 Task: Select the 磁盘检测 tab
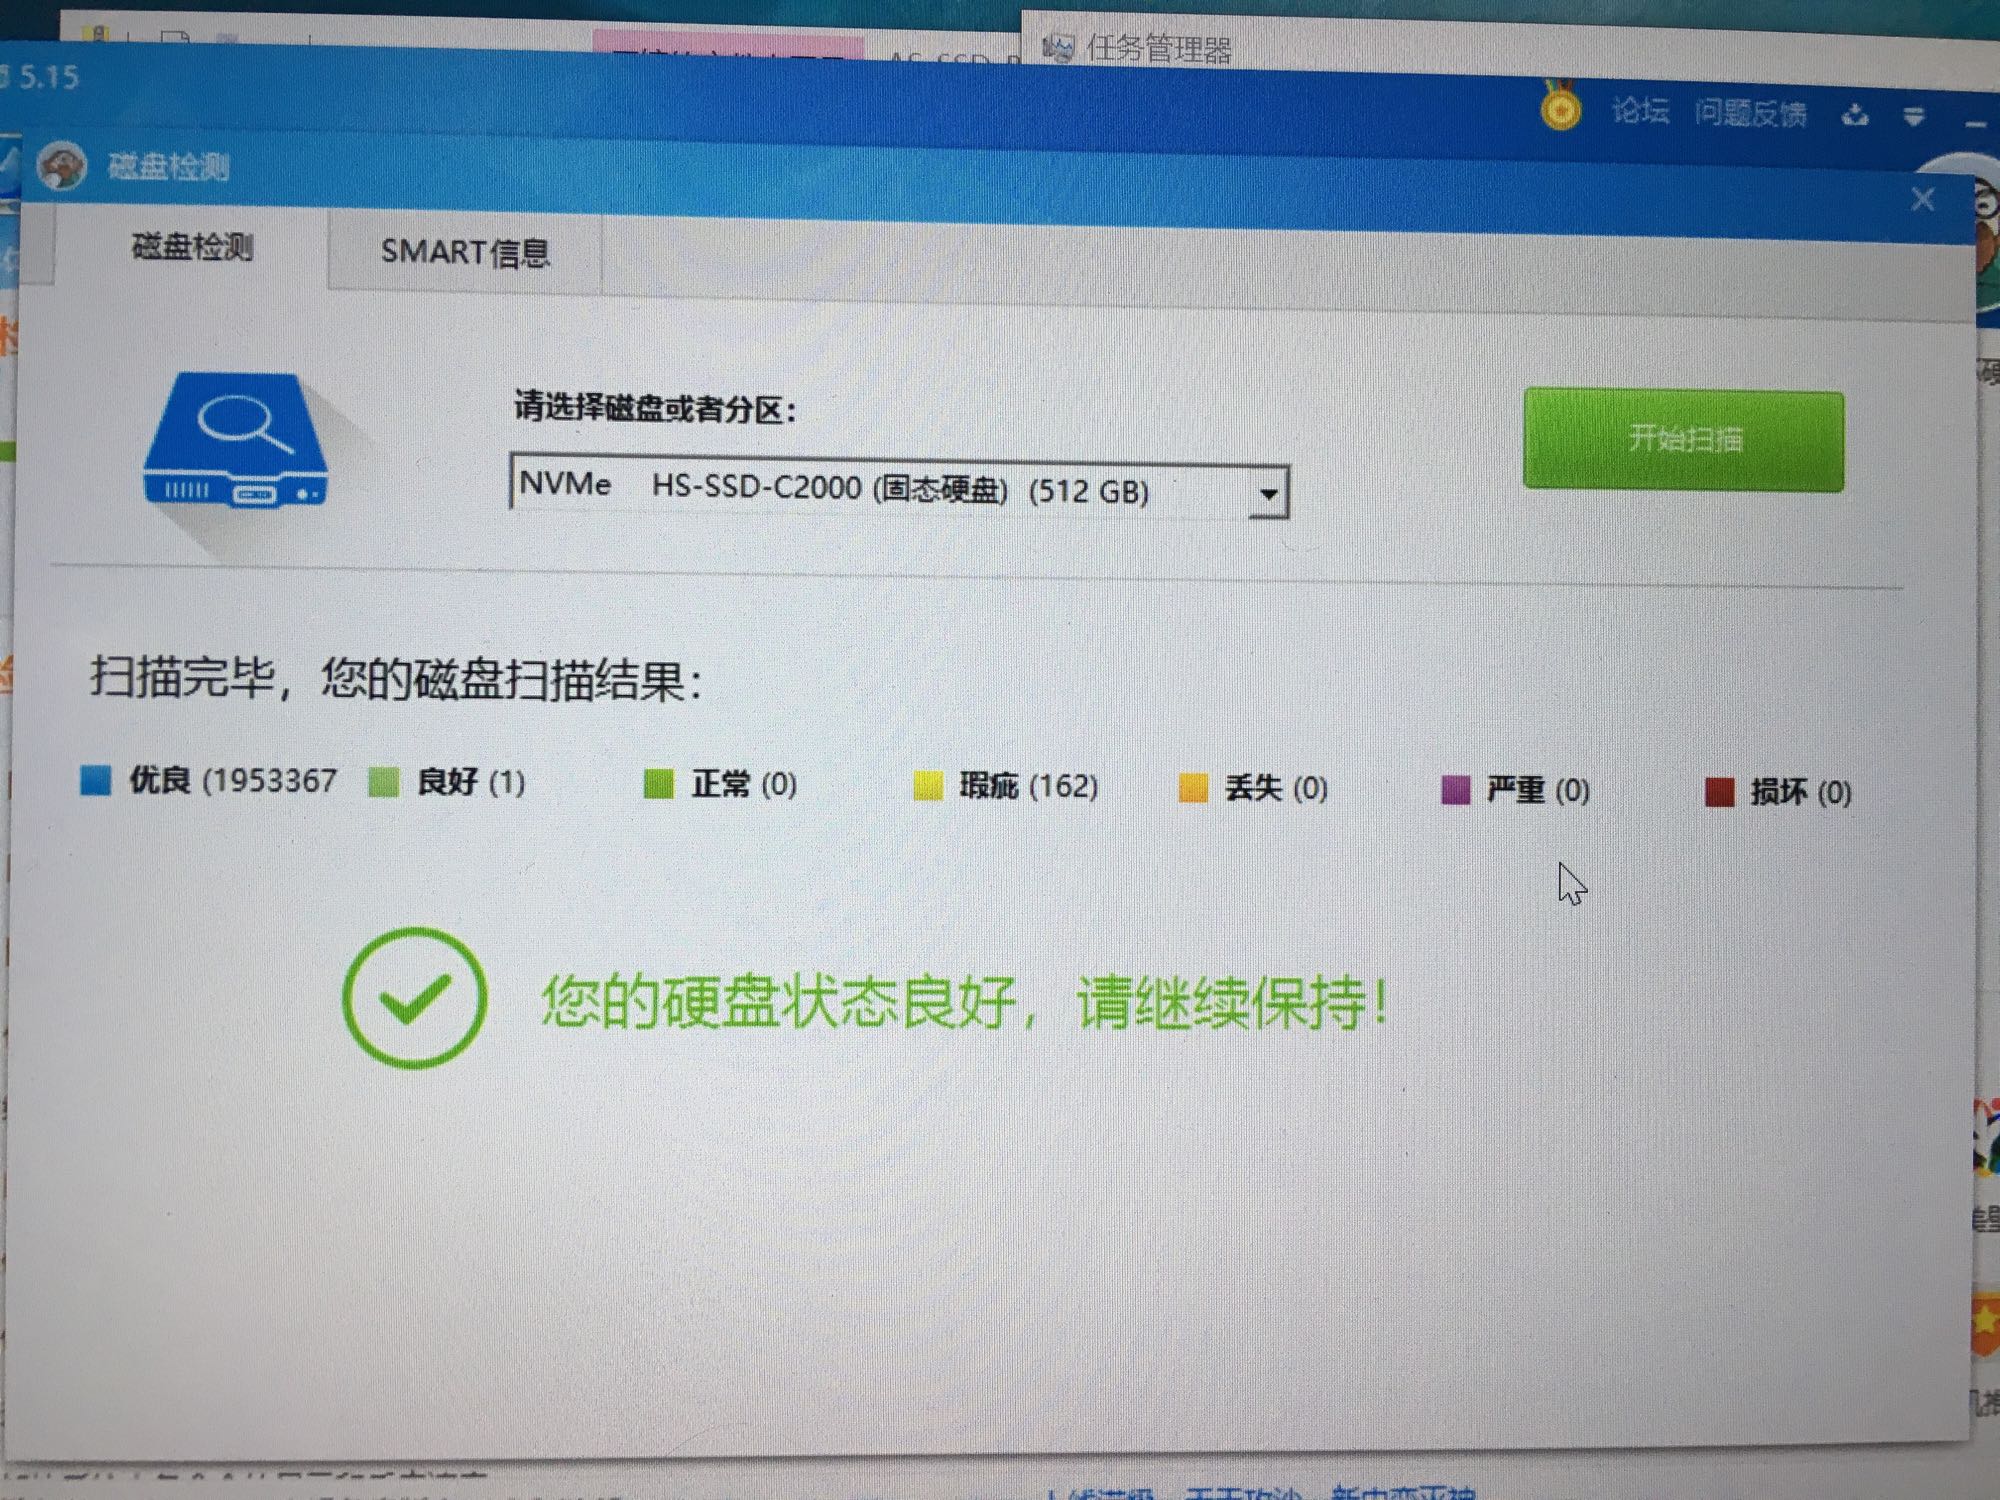192,246
